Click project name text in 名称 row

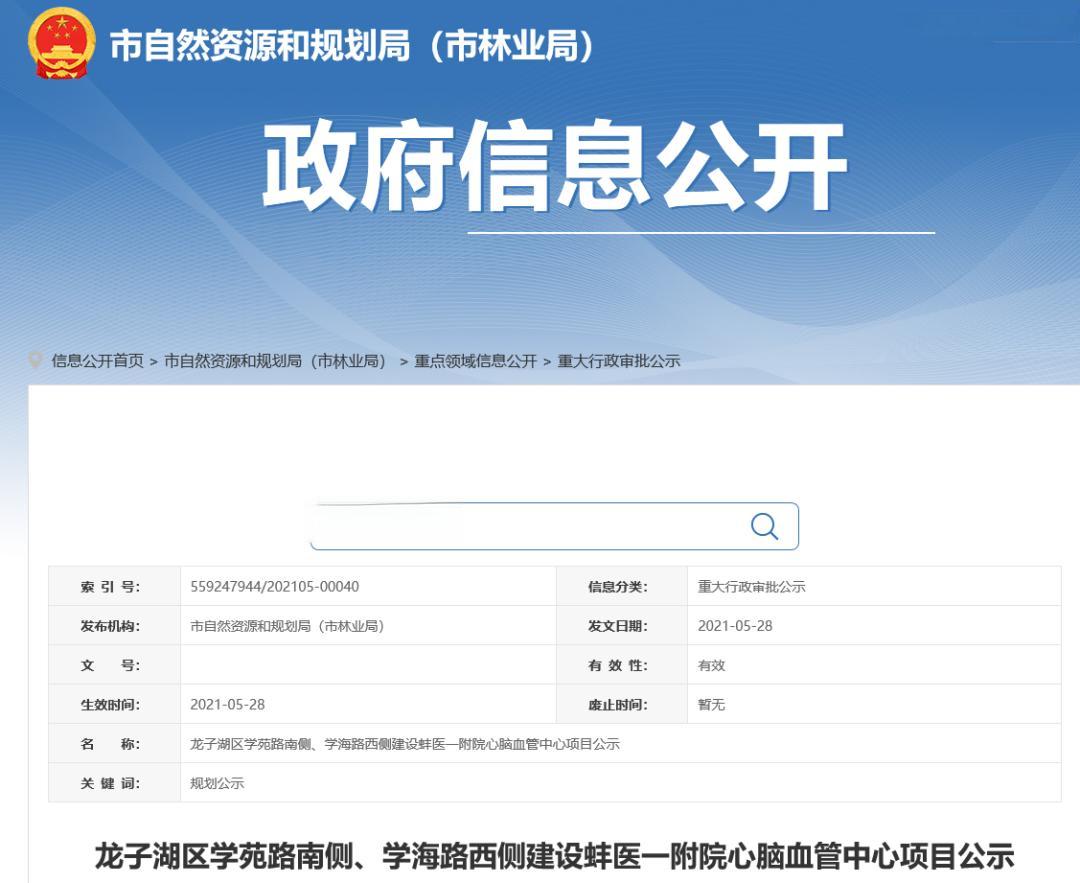tap(405, 744)
